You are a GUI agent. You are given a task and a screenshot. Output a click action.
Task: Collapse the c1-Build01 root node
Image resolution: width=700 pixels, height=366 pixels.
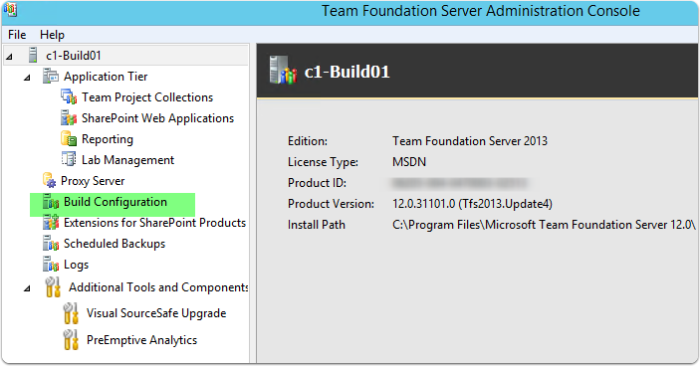(9, 57)
